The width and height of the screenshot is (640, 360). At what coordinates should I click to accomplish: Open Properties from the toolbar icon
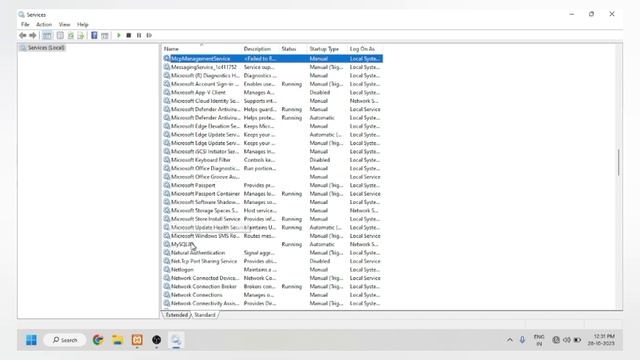pyautogui.click(x=60, y=36)
